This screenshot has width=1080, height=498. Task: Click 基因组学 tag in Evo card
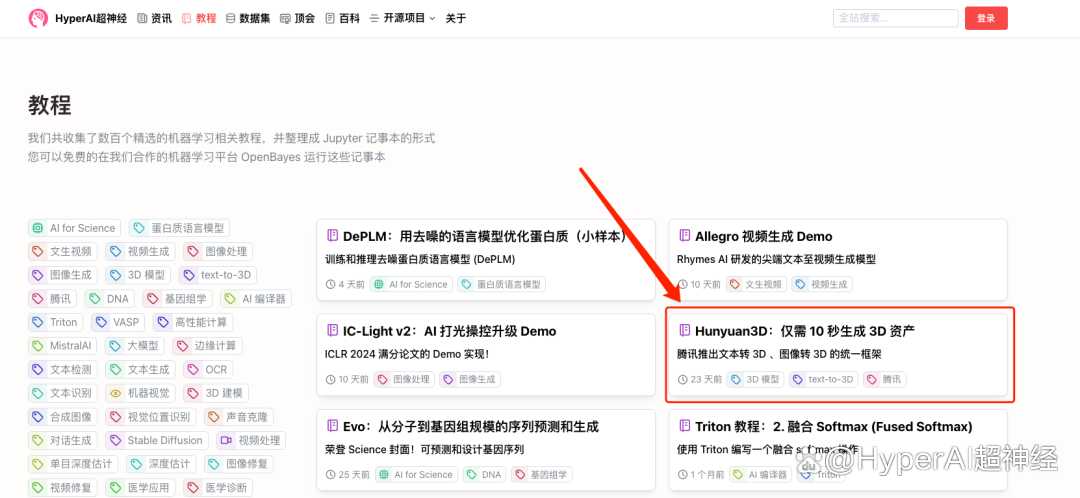541,474
